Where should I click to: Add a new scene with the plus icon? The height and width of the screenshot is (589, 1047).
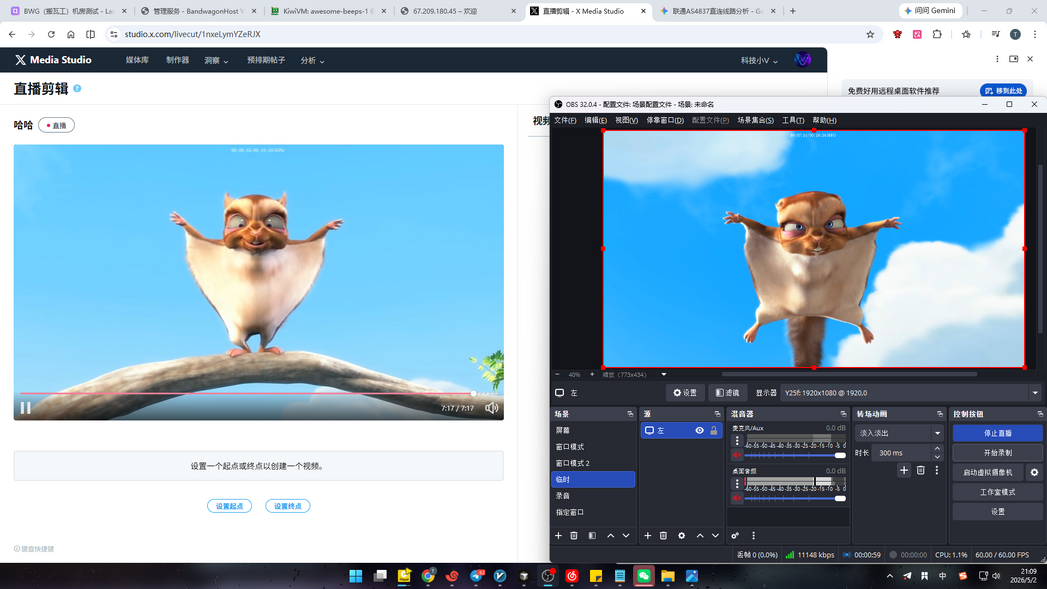coord(558,536)
